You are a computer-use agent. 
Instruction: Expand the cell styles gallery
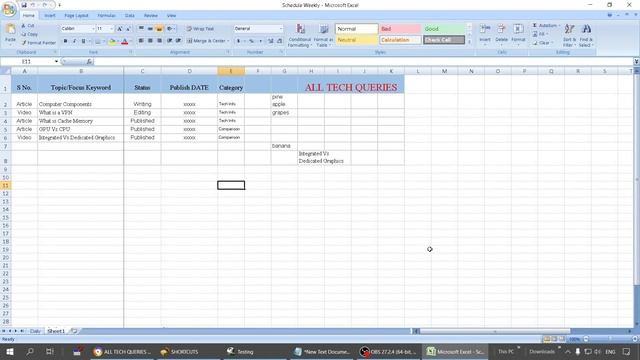(469, 42)
